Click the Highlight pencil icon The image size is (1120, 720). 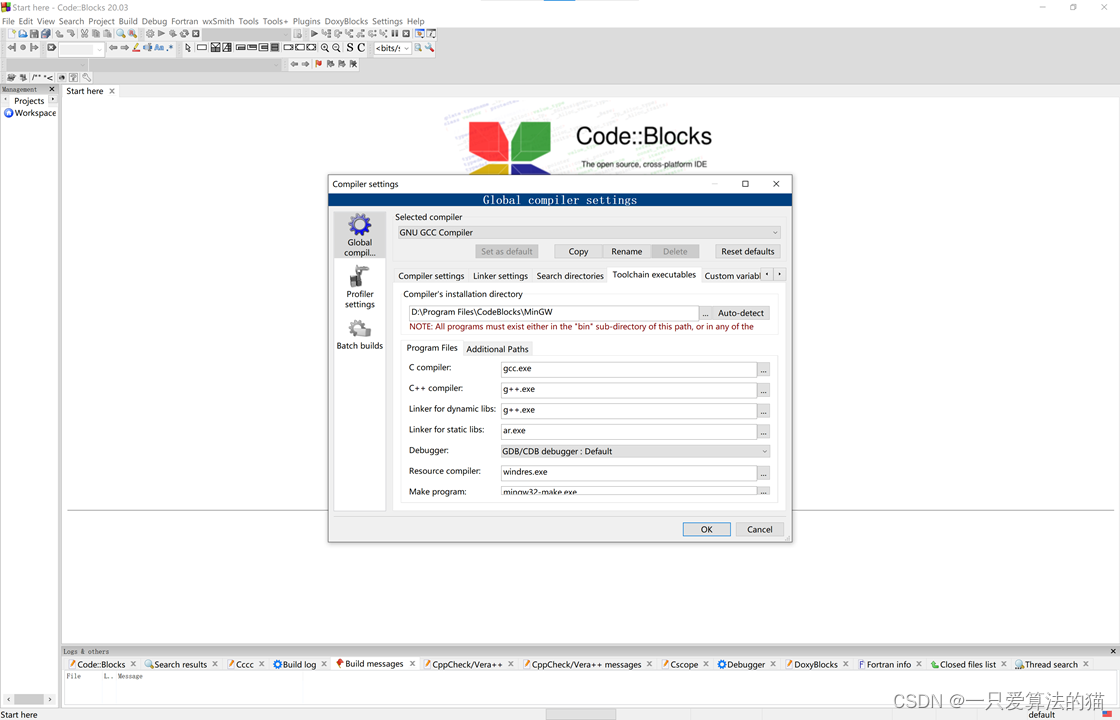pyautogui.click(x=136, y=48)
